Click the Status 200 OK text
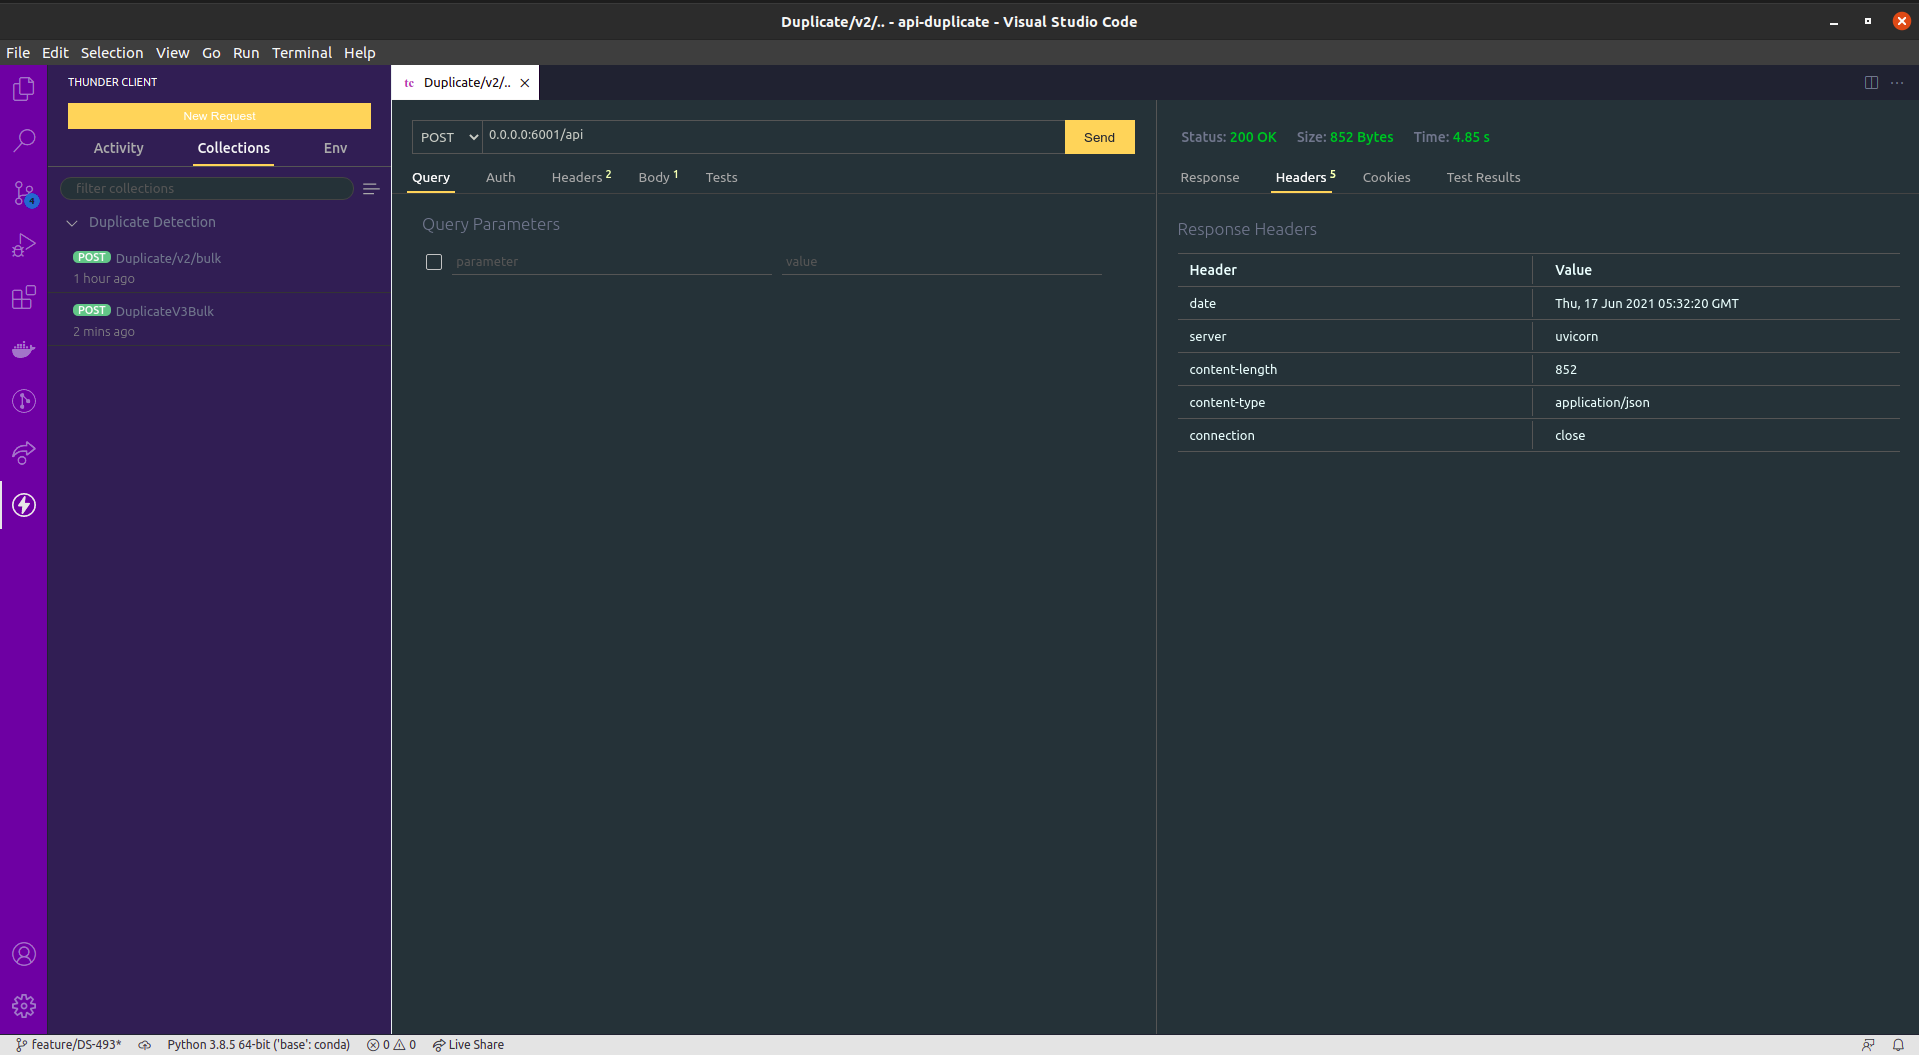 click(1228, 137)
